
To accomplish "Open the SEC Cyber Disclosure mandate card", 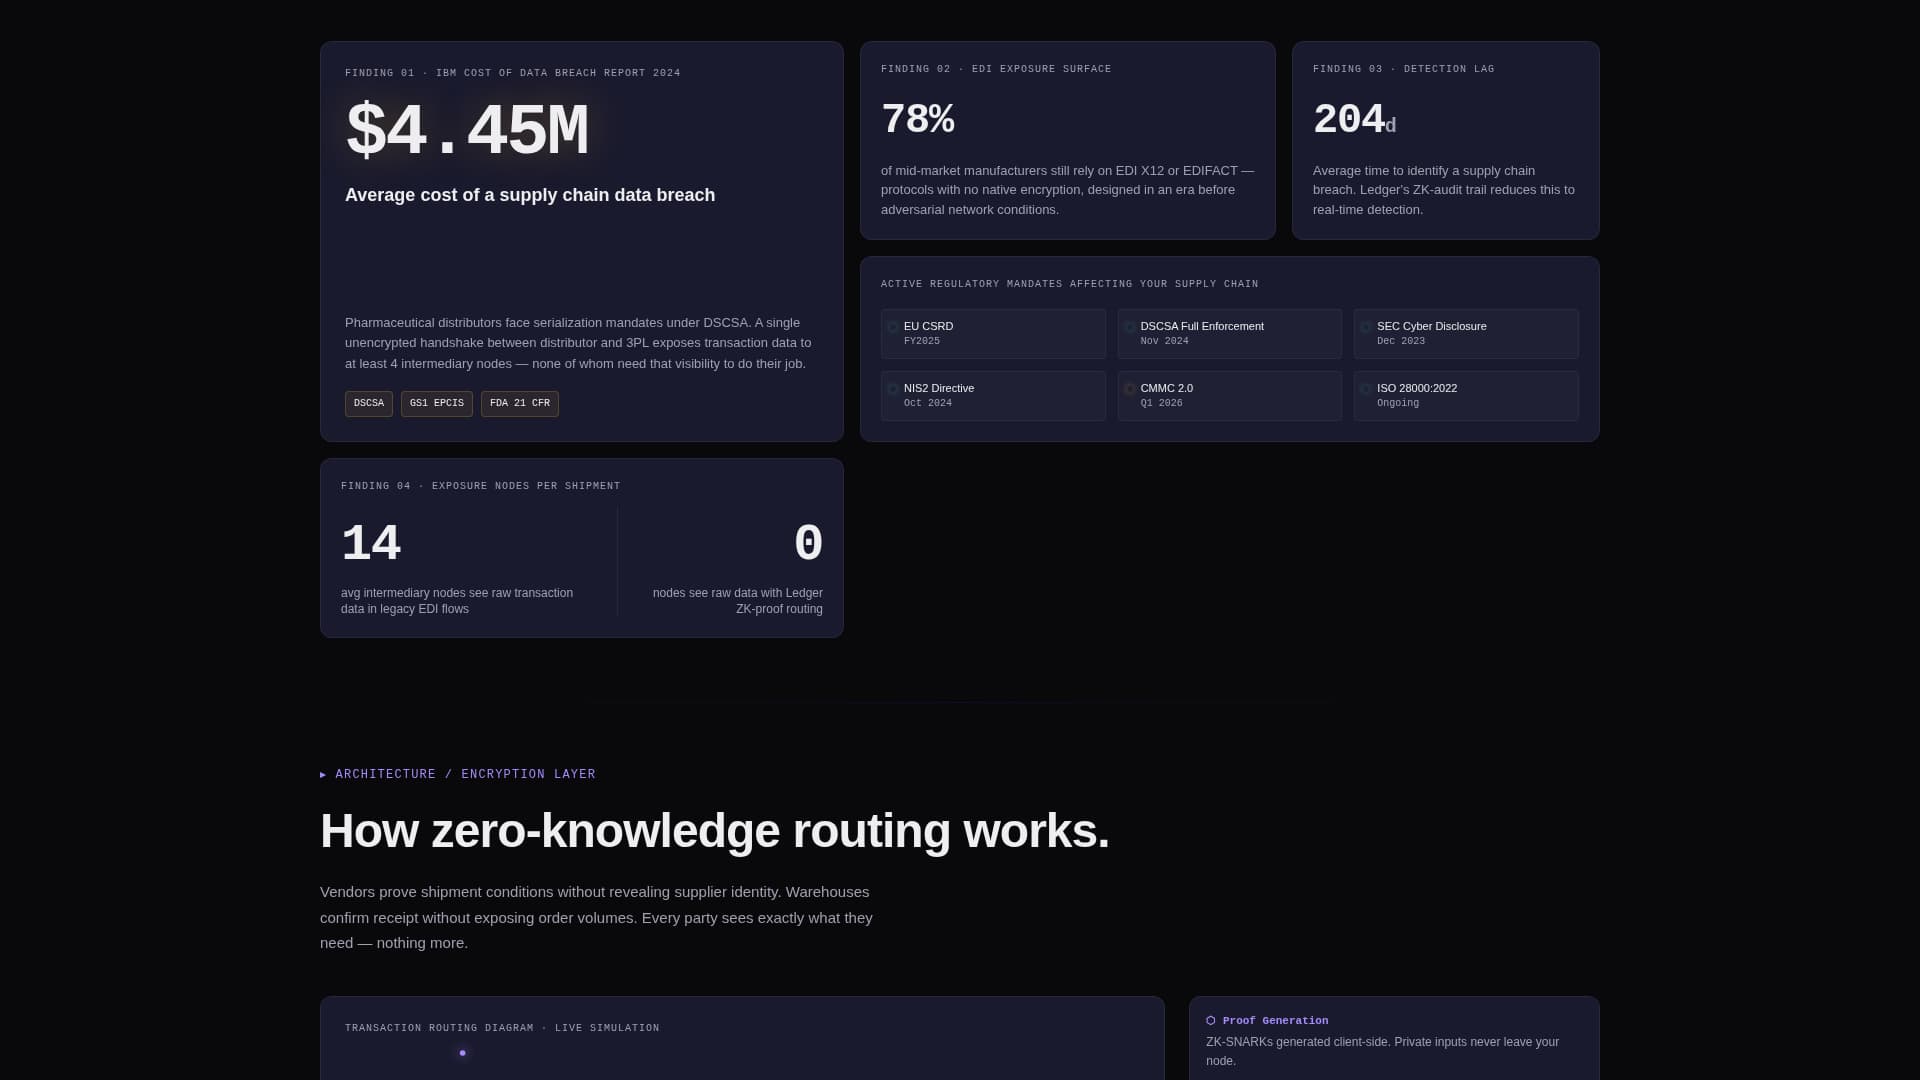I will point(1466,334).
